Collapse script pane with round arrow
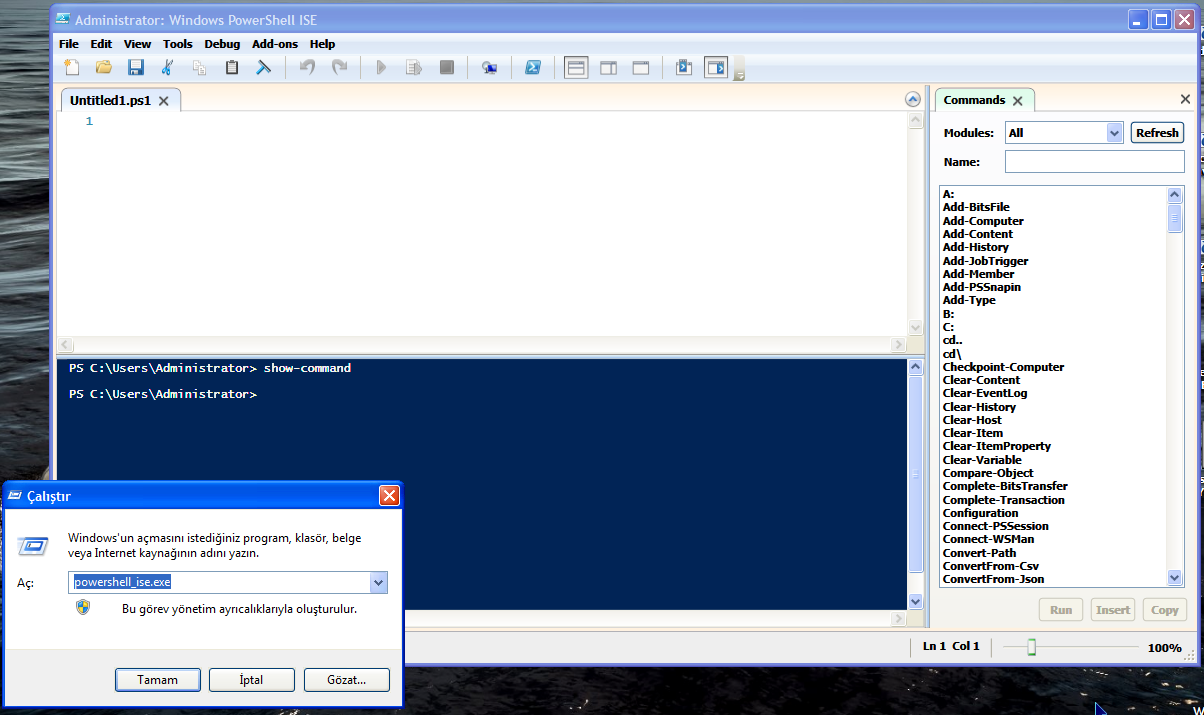Image resolution: width=1204 pixels, height=715 pixels. (x=912, y=99)
